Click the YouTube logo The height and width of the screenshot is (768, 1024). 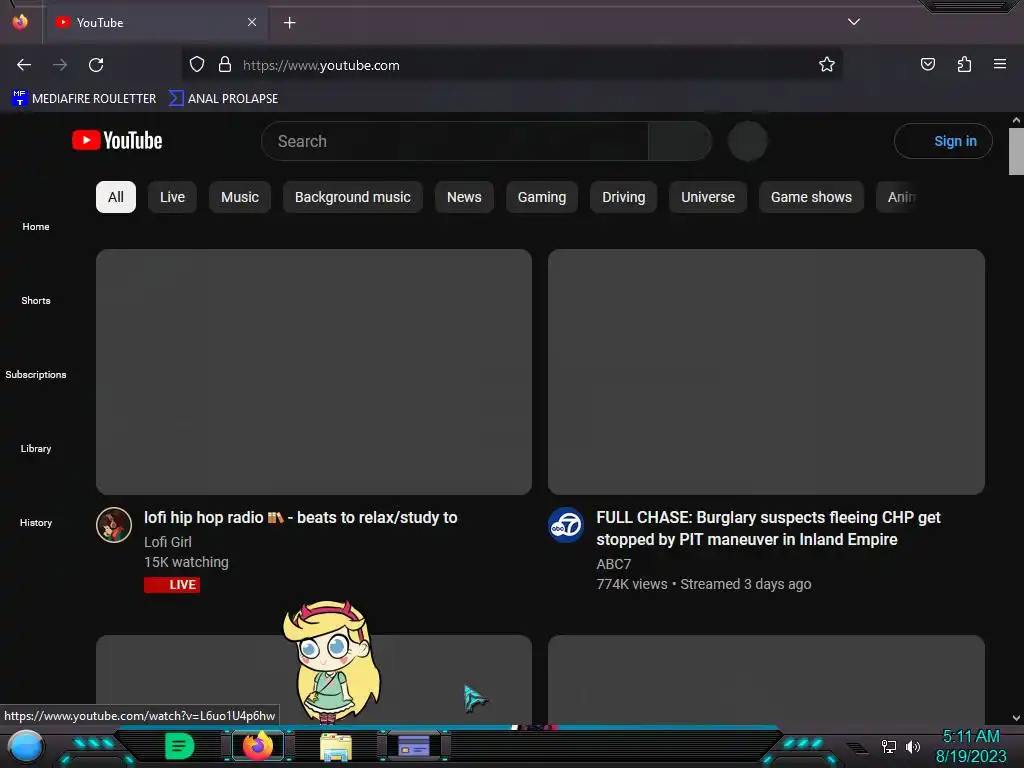[x=117, y=140]
